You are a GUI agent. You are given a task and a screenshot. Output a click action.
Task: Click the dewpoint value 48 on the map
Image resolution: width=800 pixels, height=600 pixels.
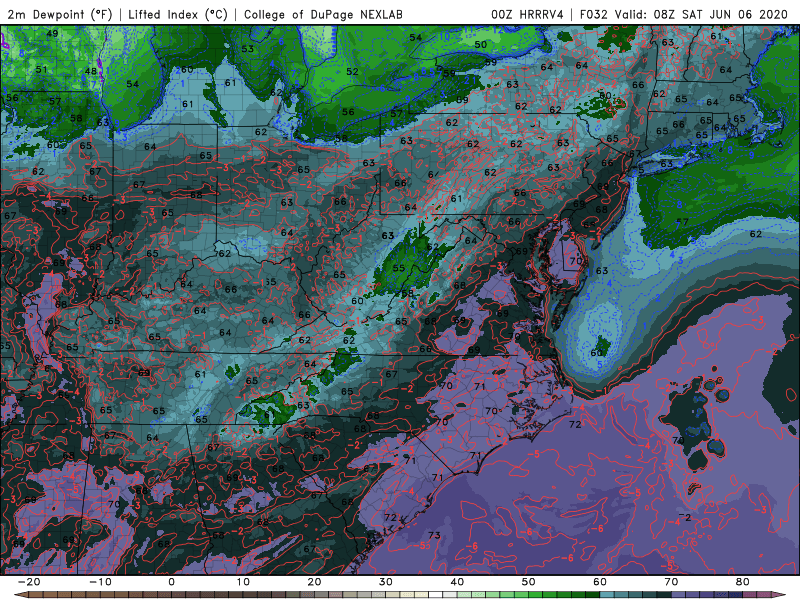tap(91, 71)
